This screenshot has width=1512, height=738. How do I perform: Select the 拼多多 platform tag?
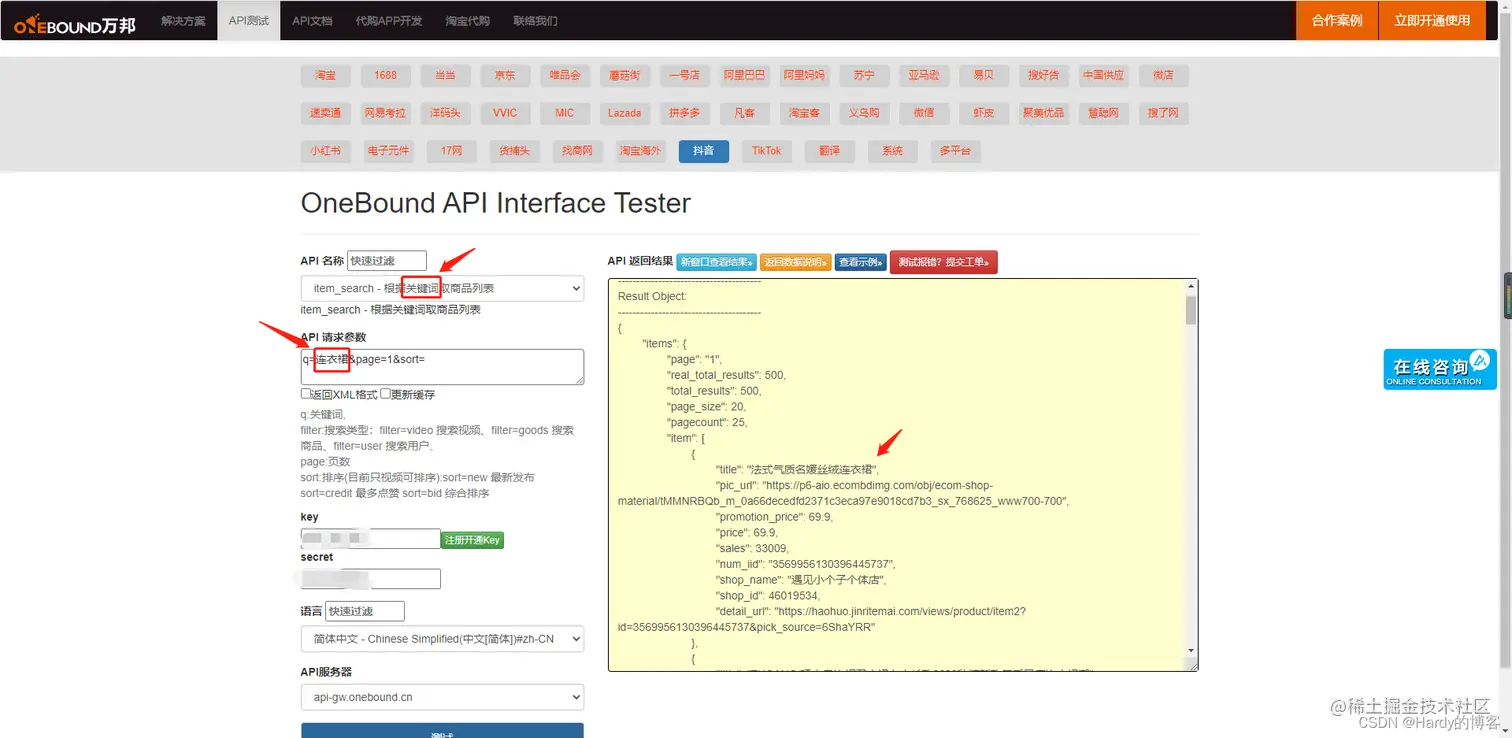click(684, 113)
